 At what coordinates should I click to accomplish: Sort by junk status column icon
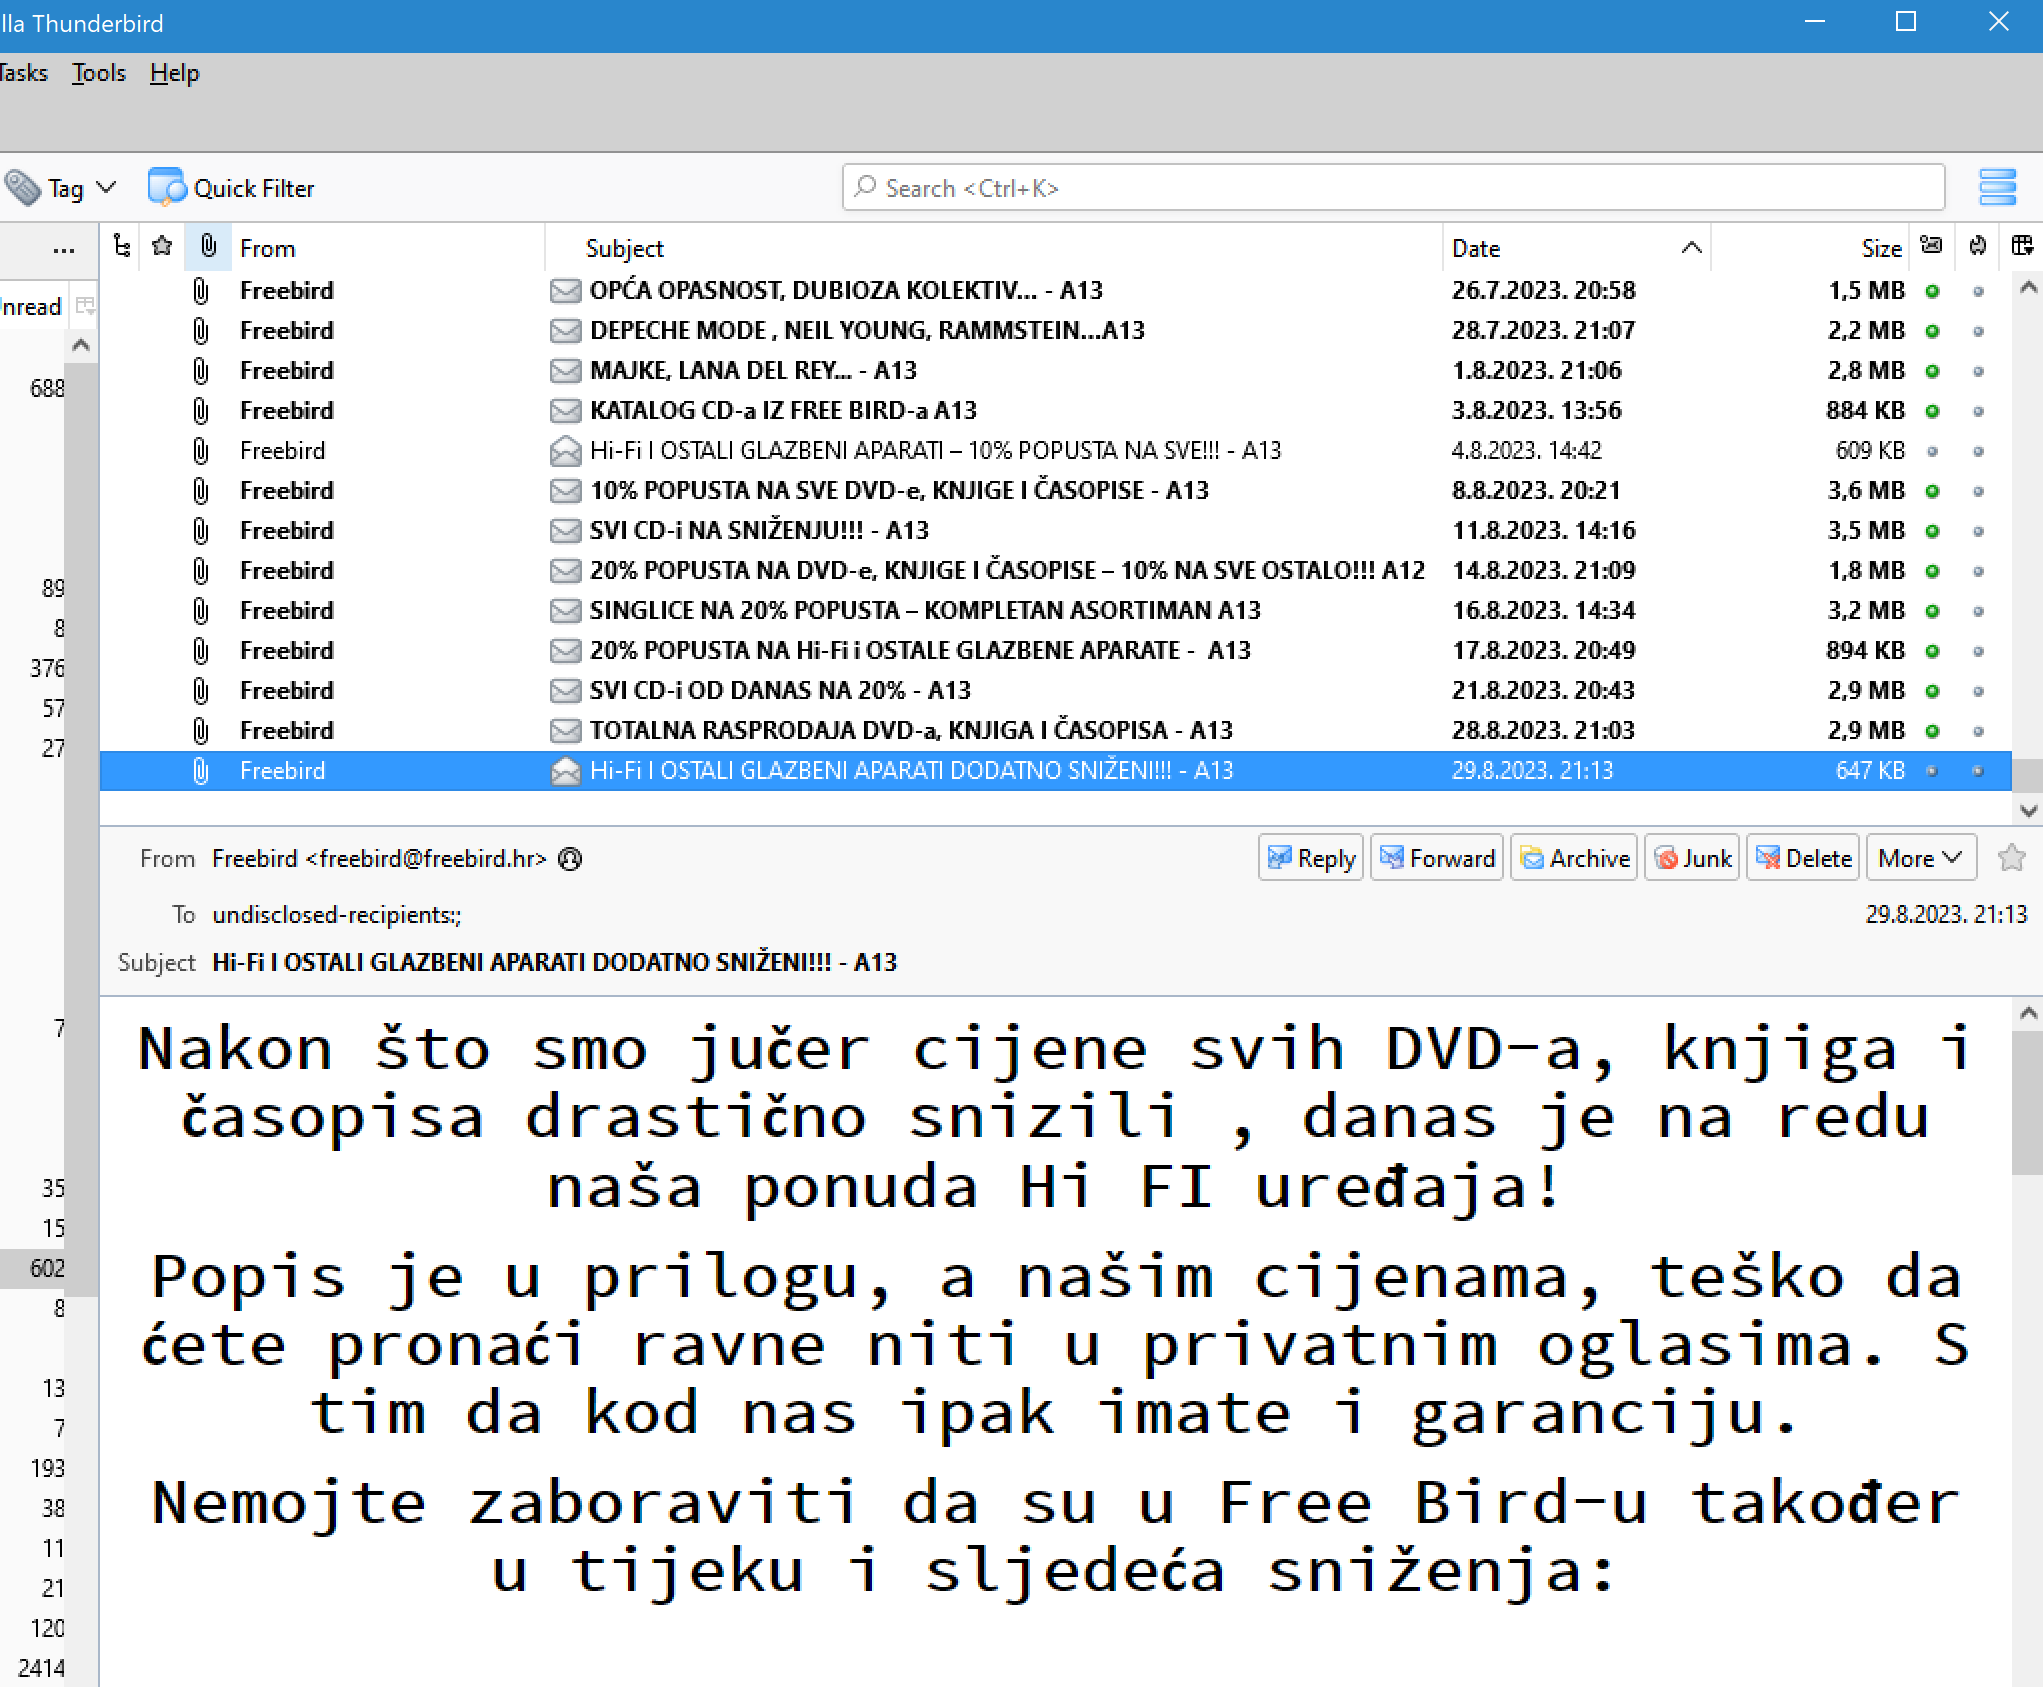click(x=1977, y=246)
